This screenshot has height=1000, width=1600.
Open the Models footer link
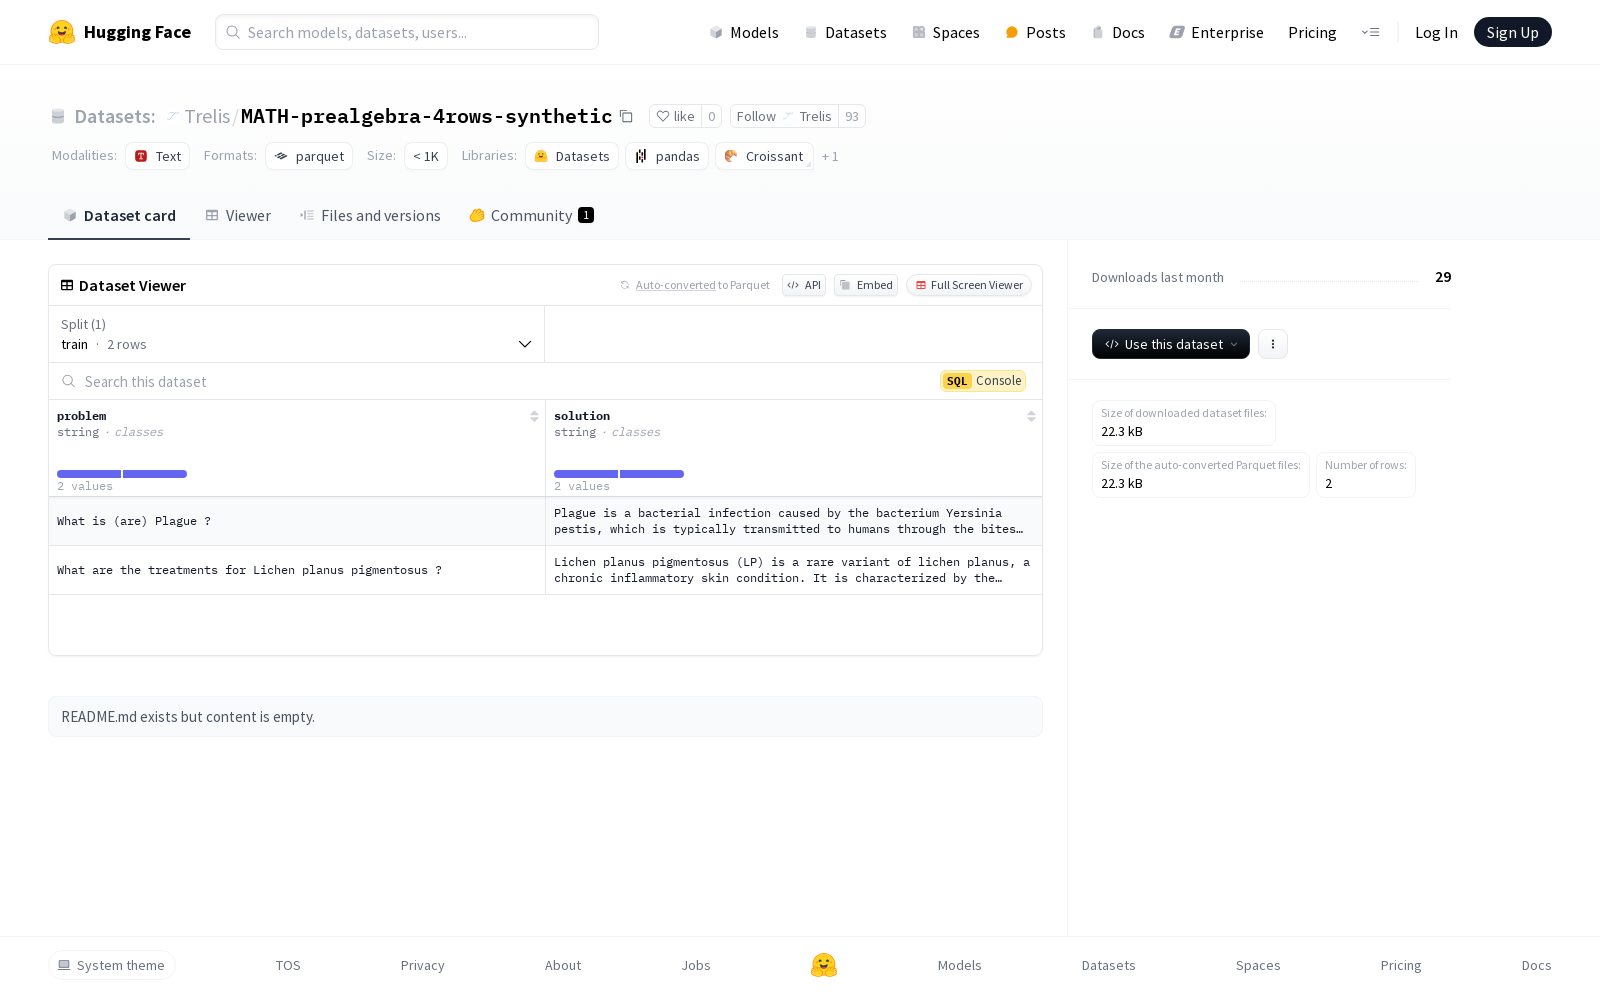click(960, 965)
